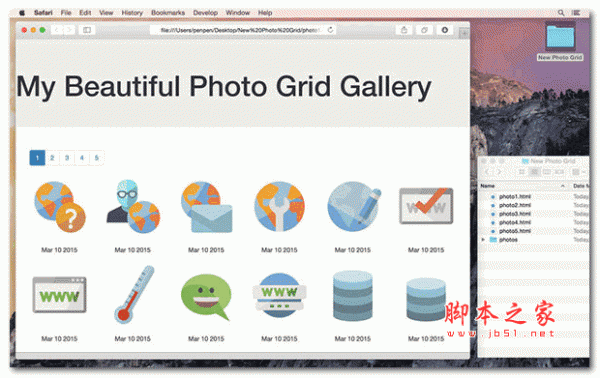Switch Finder to icon view

(522, 172)
